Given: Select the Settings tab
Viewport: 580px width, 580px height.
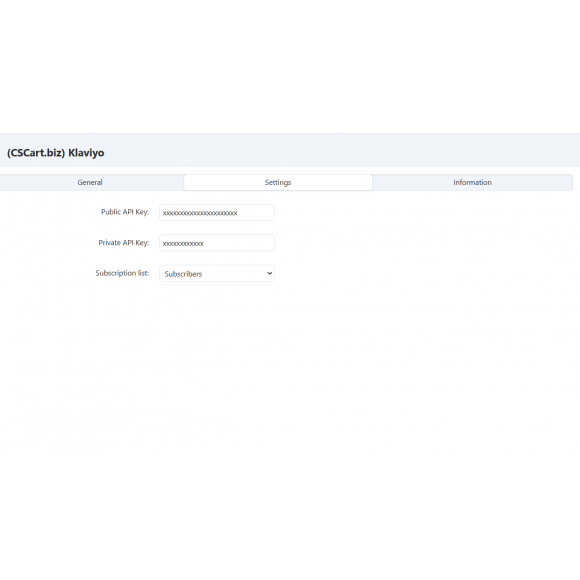Looking at the screenshot, I should click(278, 182).
